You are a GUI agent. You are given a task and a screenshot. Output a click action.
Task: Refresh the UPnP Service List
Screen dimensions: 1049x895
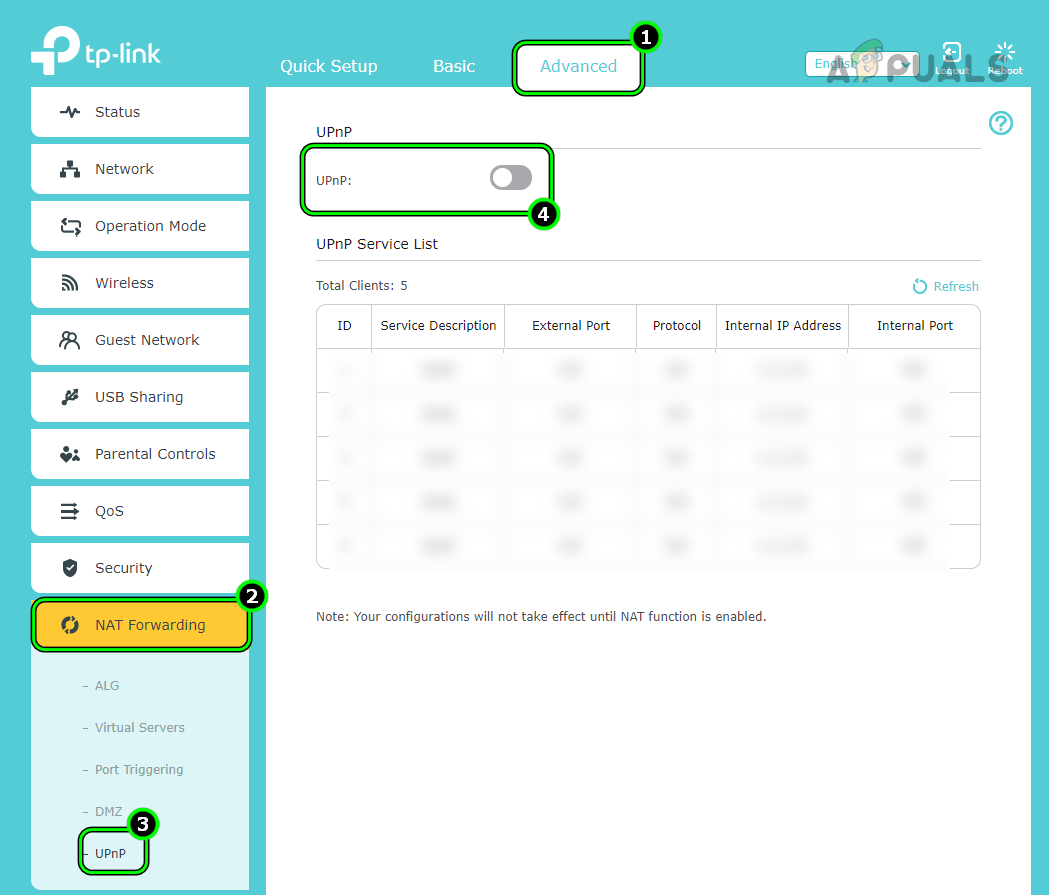tap(944, 286)
